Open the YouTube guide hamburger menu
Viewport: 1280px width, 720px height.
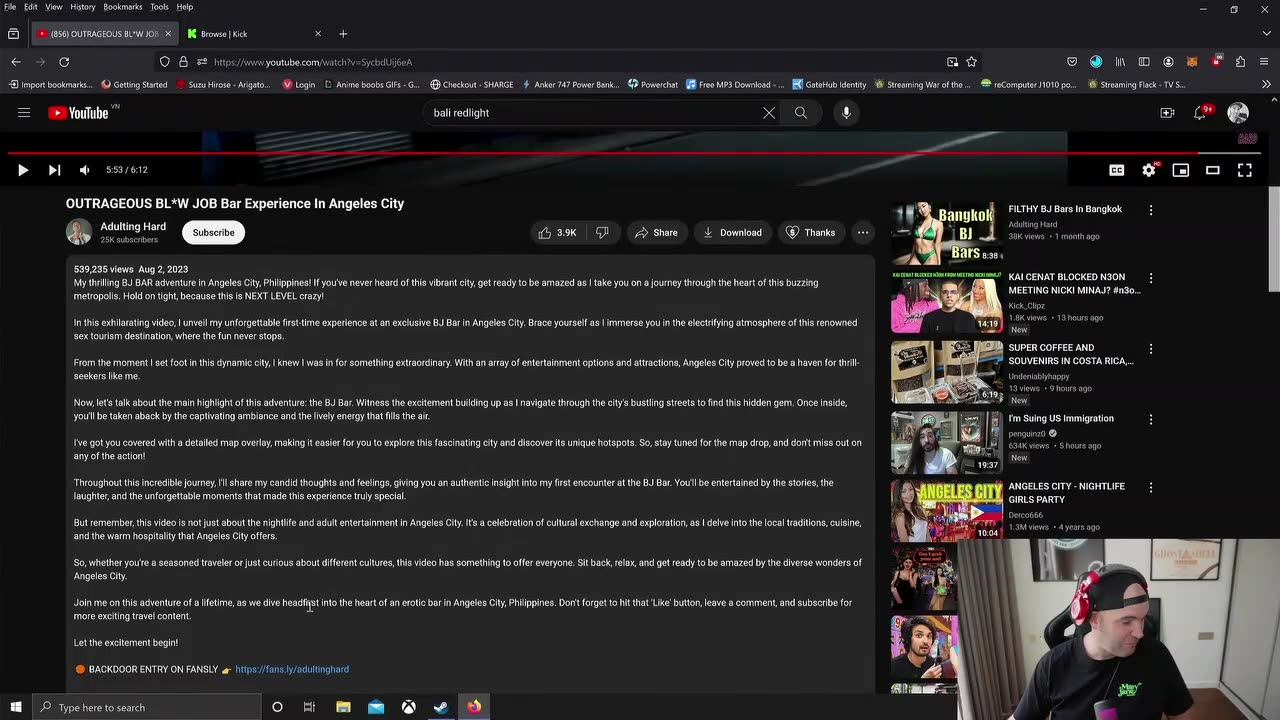point(24,113)
